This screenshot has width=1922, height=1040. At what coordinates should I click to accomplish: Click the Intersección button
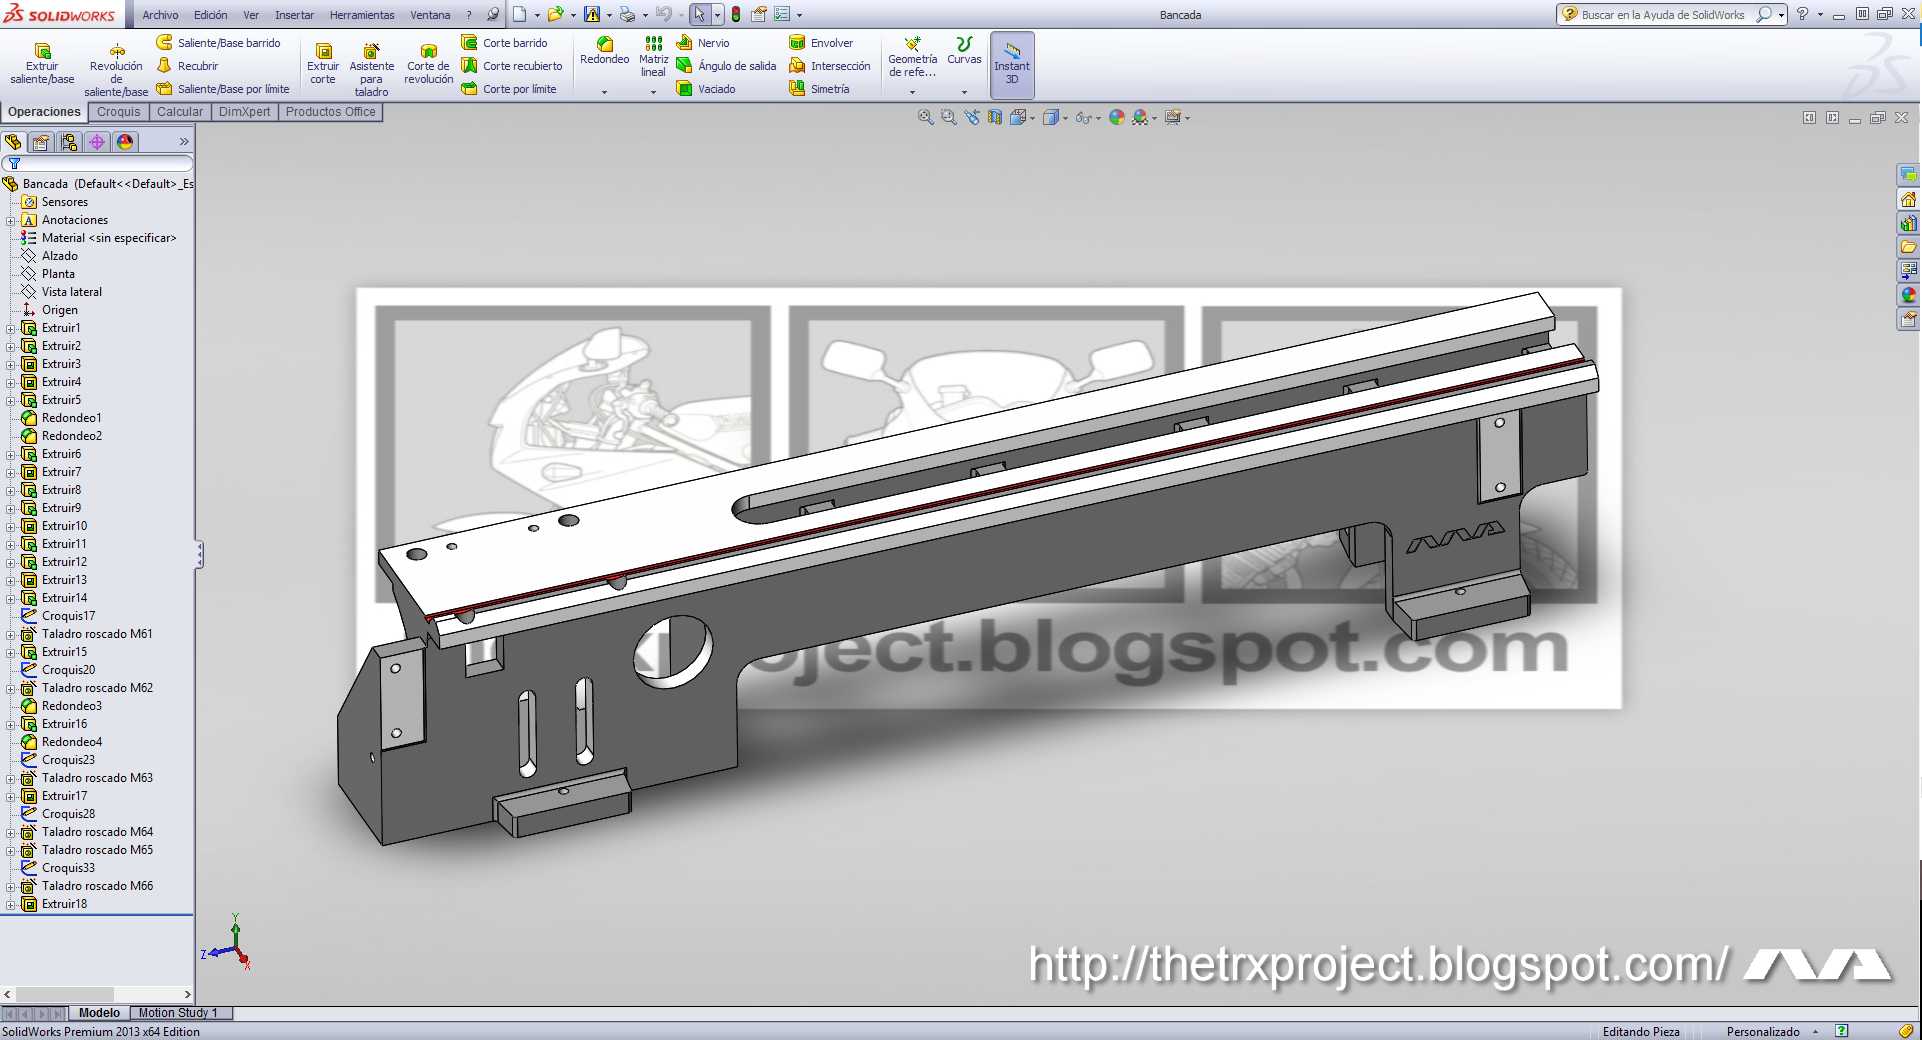click(x=830, y=66)
